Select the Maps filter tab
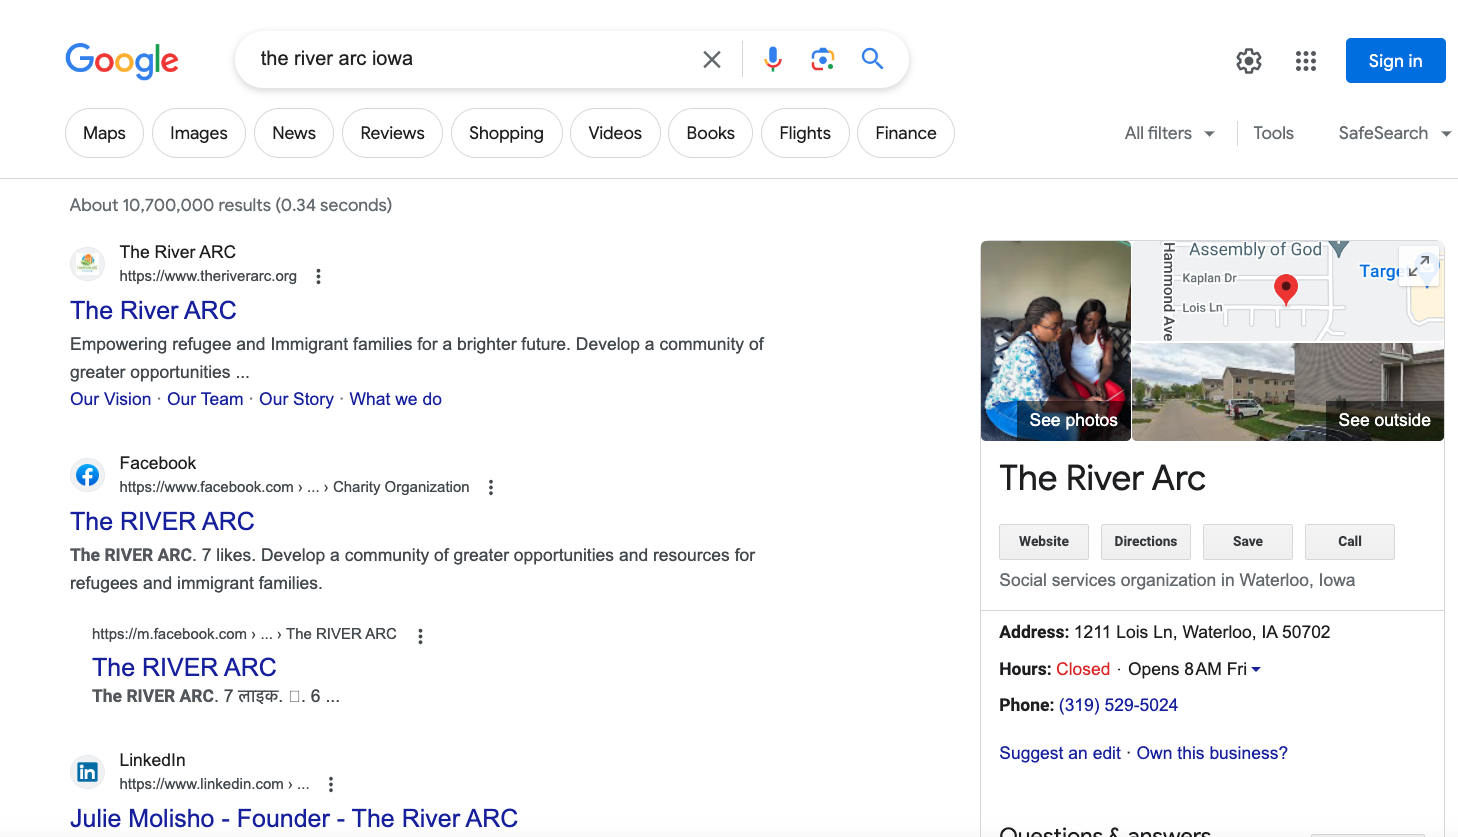The height and width of the screenshot is (837, 1458). click(x=104, y=133)
